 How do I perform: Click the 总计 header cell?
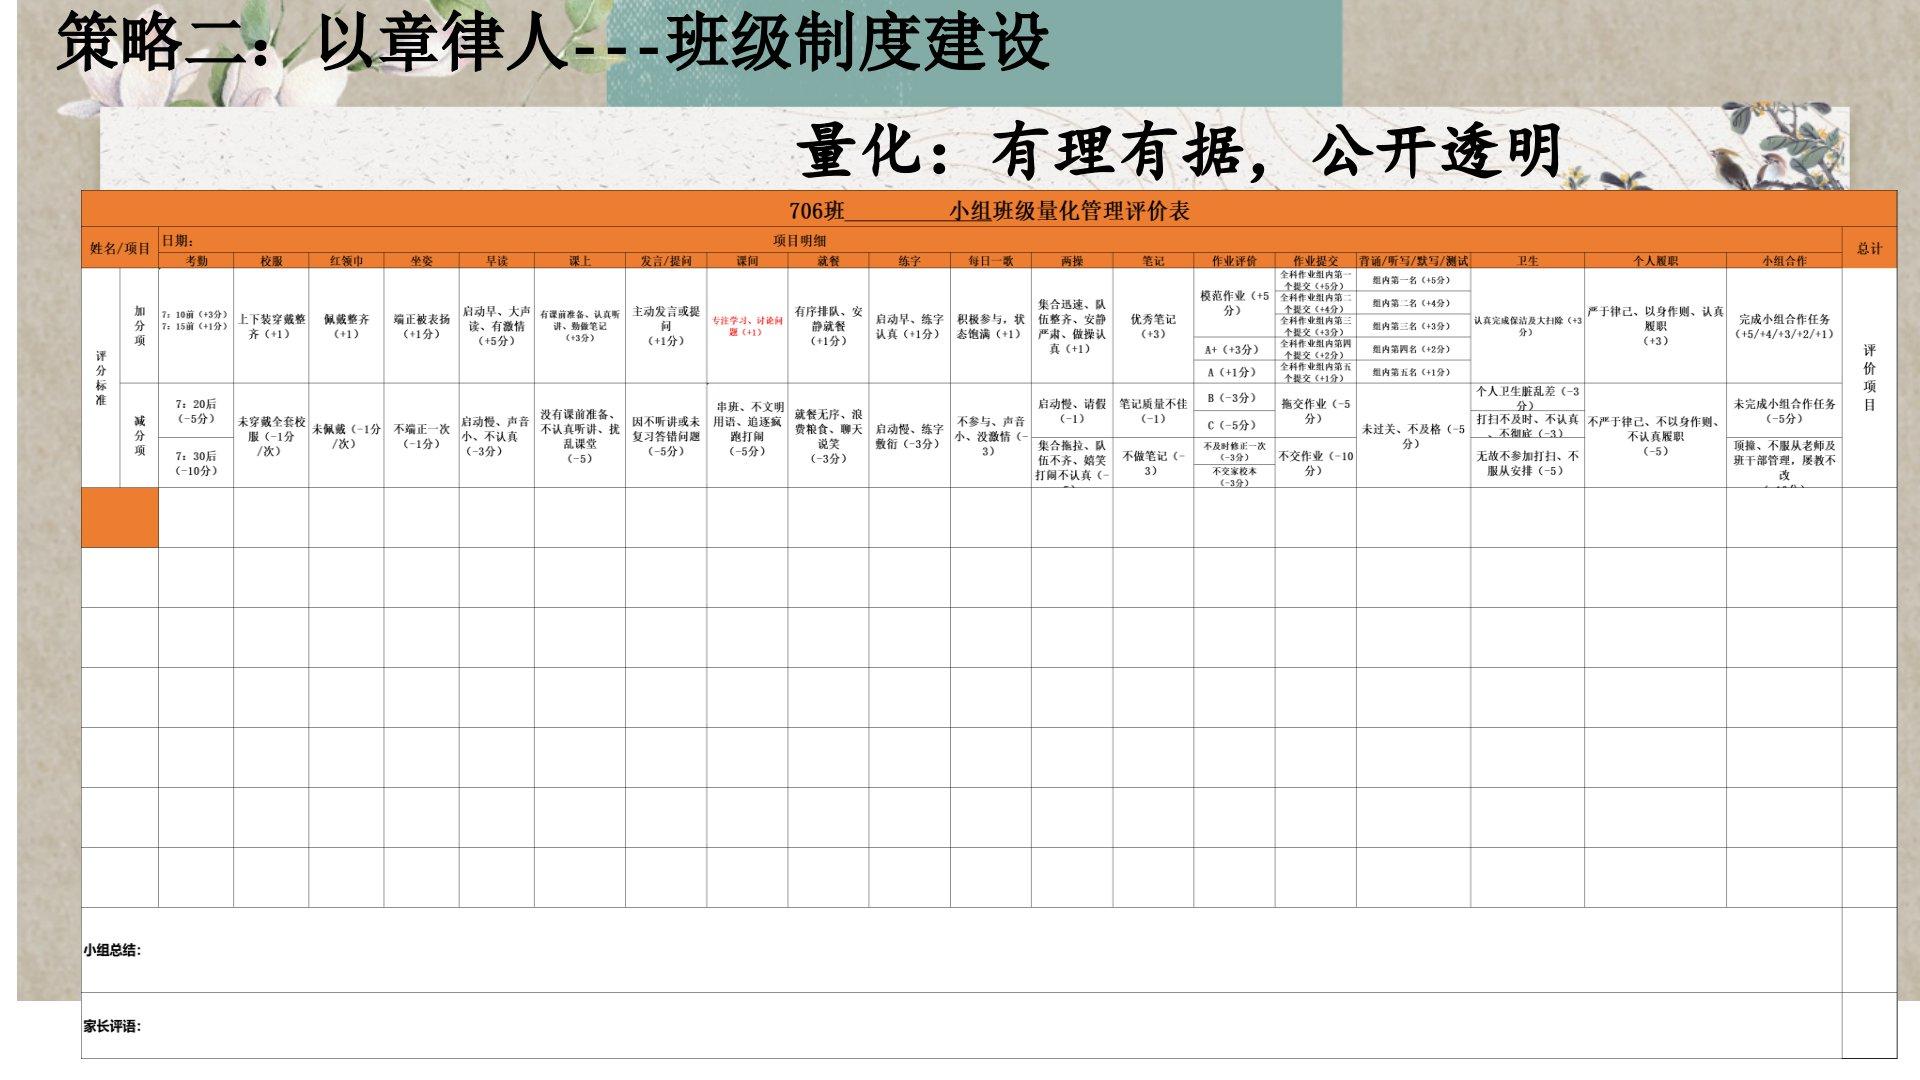1869,248
